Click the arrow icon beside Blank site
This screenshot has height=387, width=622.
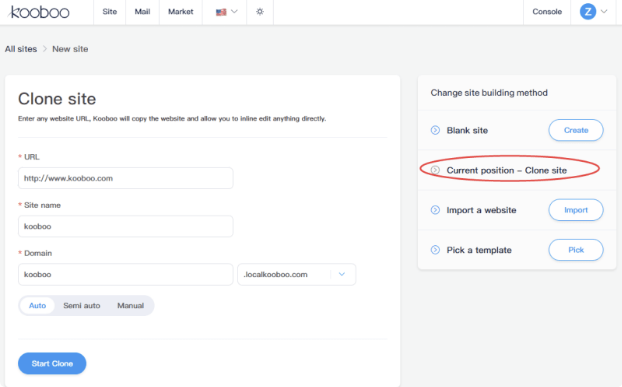(435, 130)
